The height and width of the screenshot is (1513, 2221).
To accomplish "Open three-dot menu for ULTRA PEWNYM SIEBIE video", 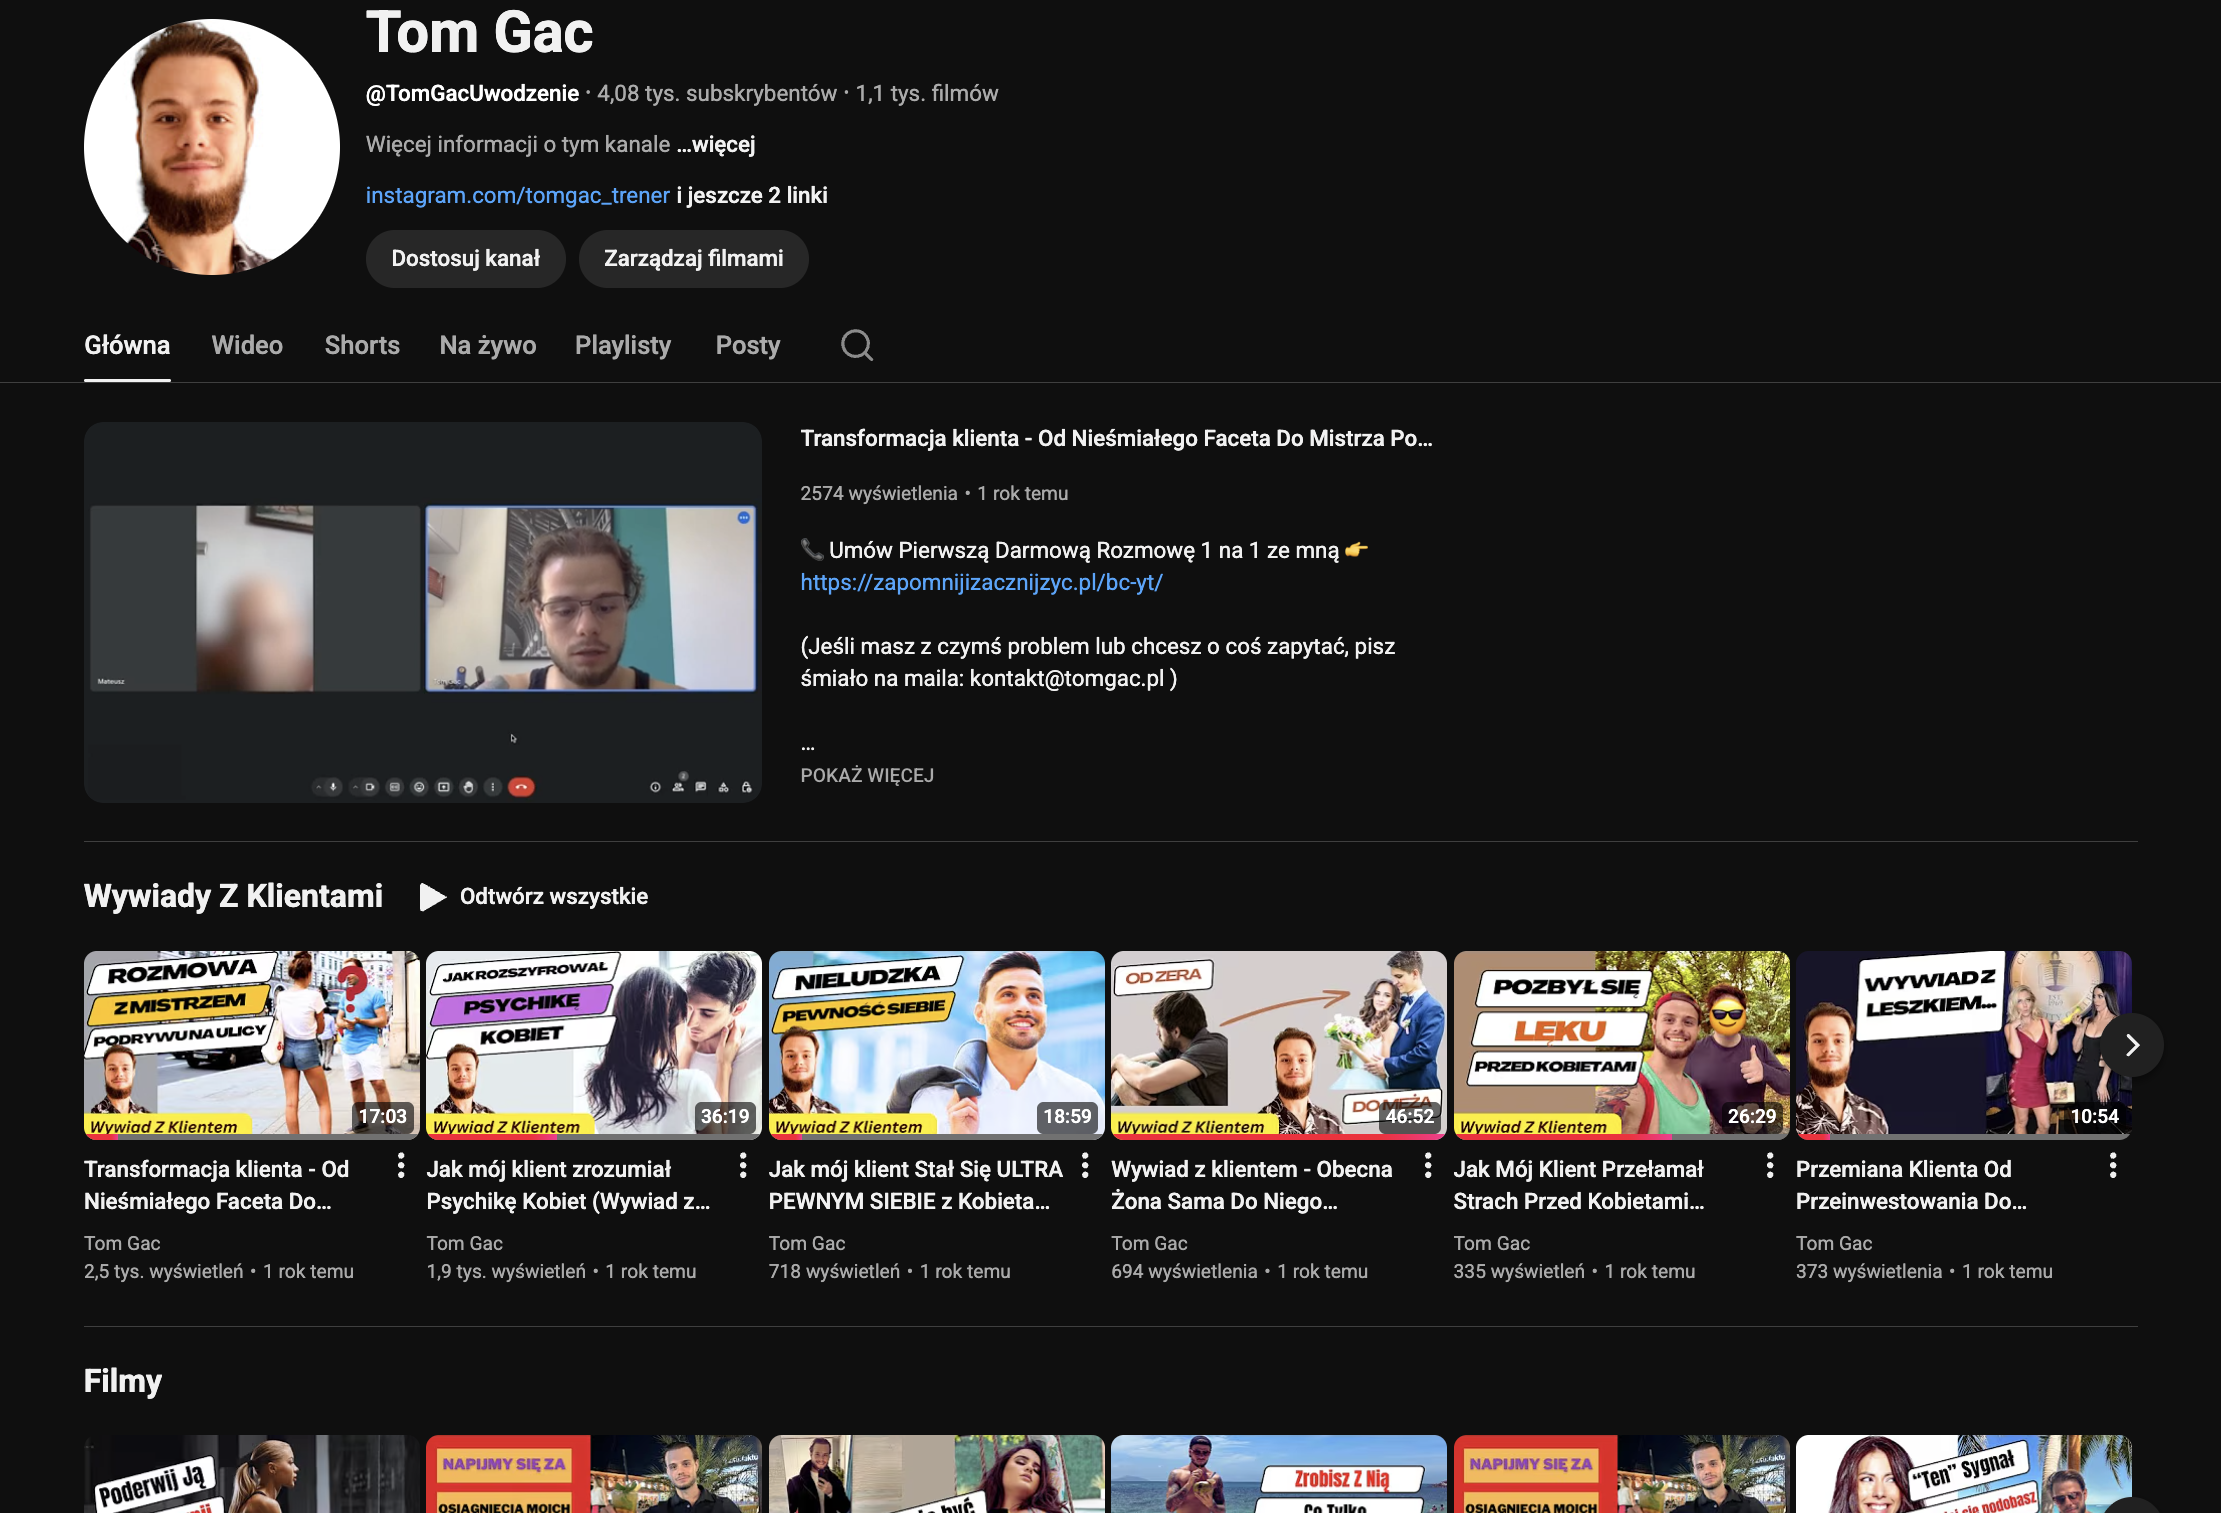I will click(x=1085, y=1165).
